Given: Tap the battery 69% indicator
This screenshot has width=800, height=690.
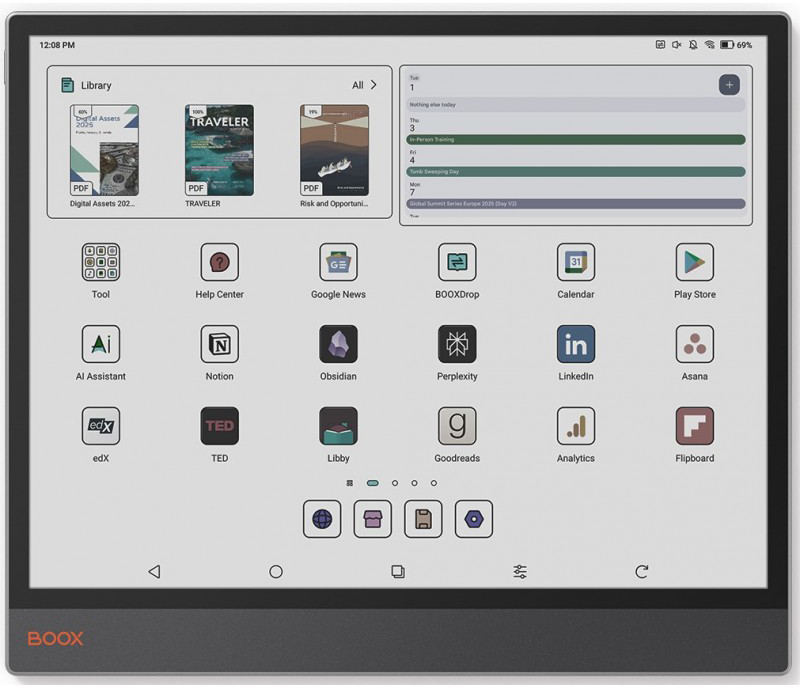Looking at the screenshot, I should [736, 45].
